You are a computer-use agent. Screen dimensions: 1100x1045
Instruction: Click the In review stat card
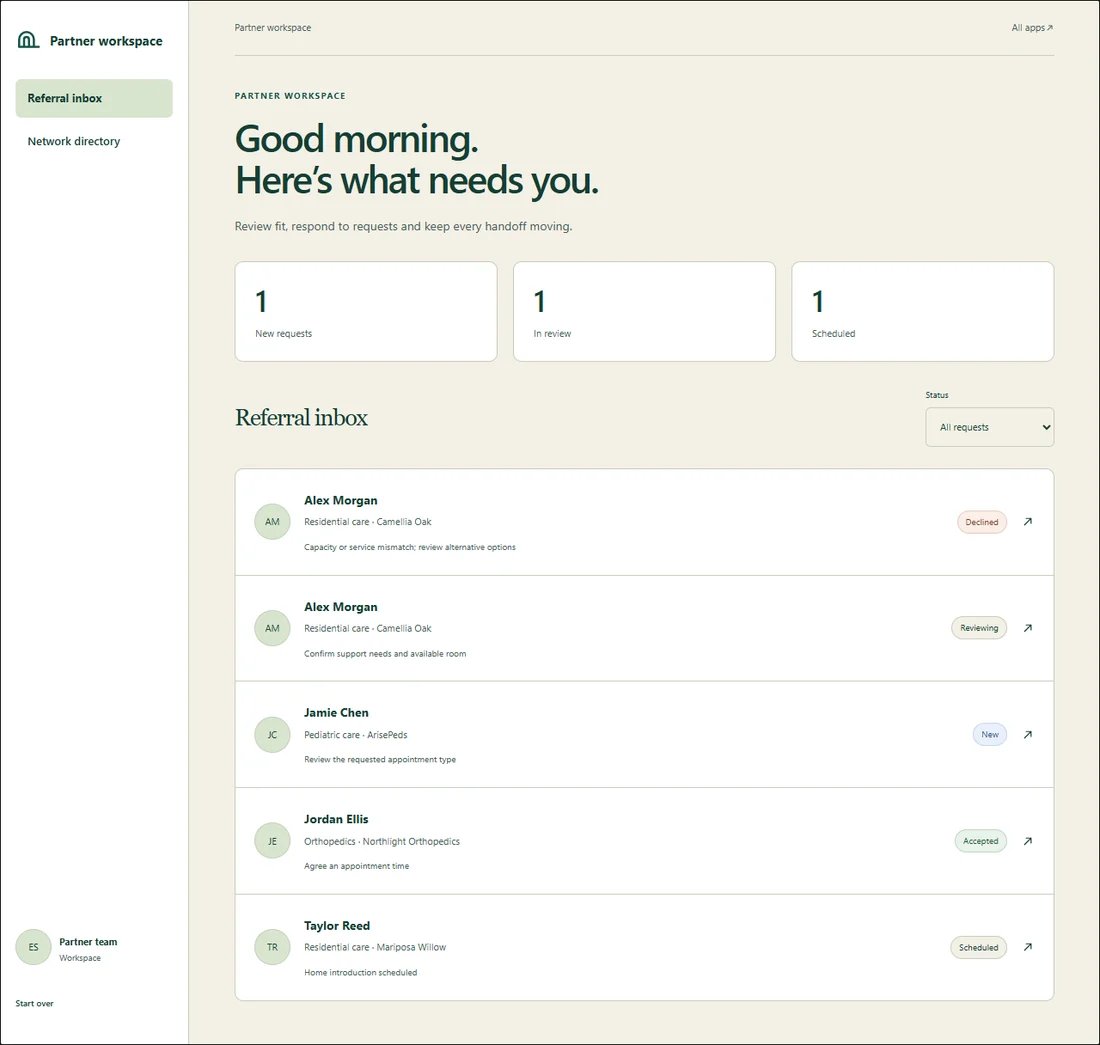click(644, 312)
